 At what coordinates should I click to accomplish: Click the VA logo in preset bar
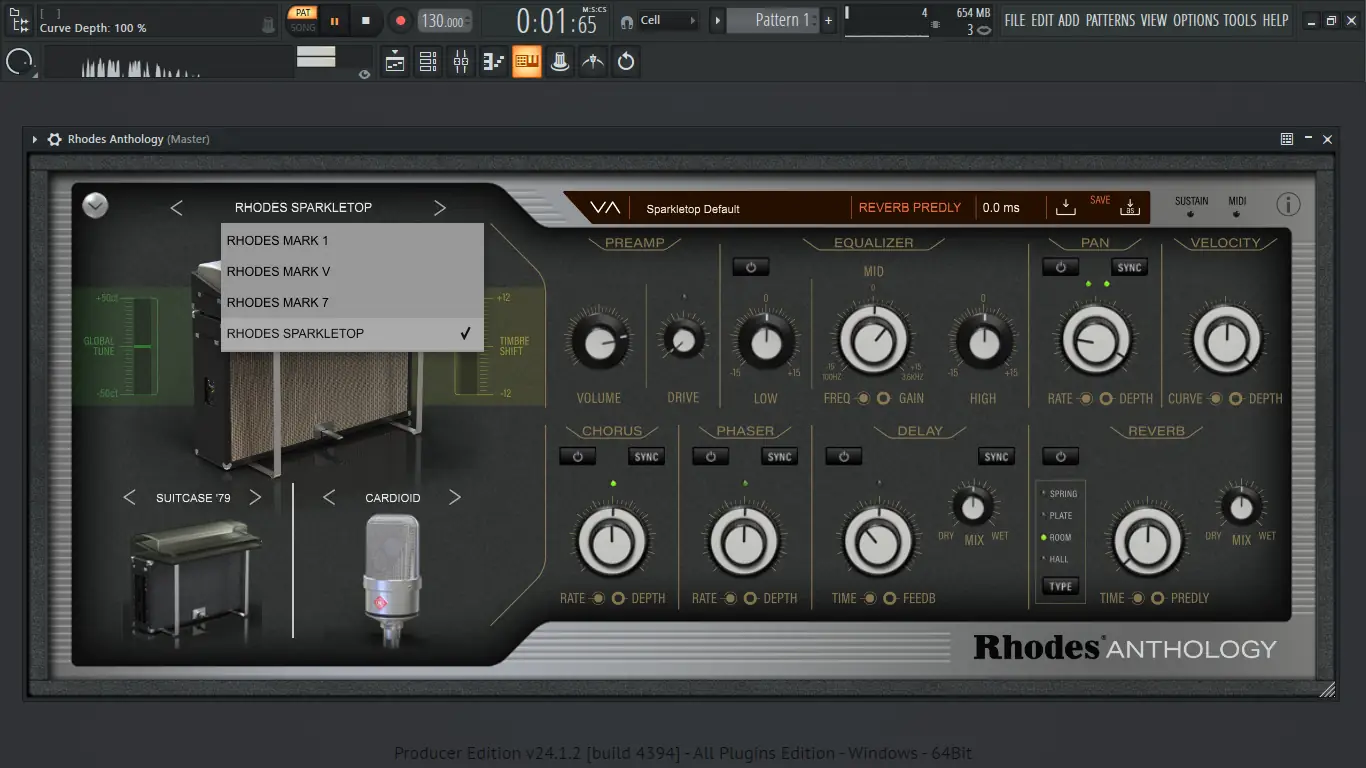(x=605, y=208)
